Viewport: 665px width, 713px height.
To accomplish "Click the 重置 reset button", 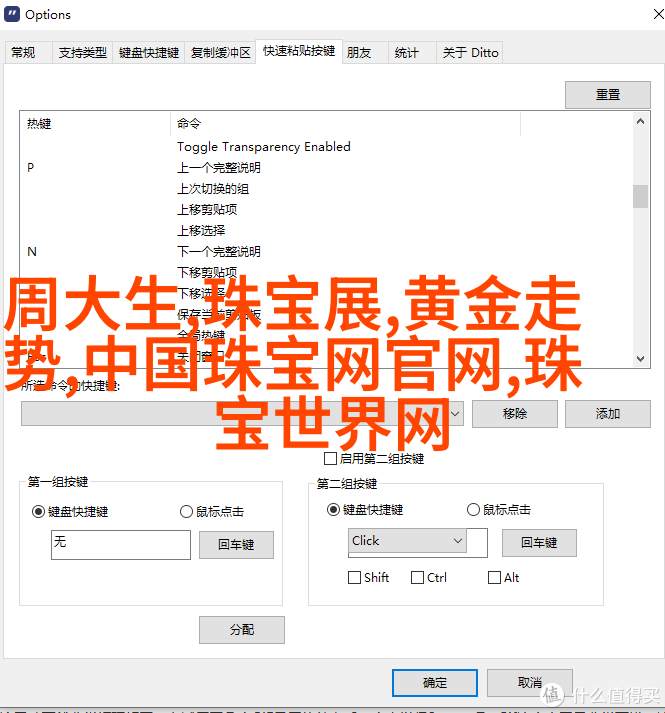I will (608, 95).
